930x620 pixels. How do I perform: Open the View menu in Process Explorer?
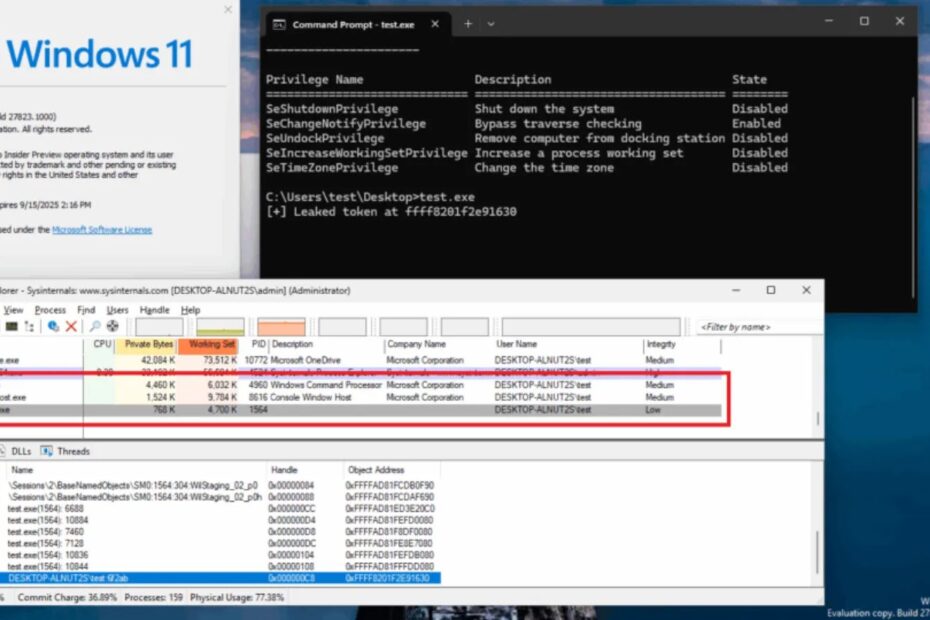point(13,310)
